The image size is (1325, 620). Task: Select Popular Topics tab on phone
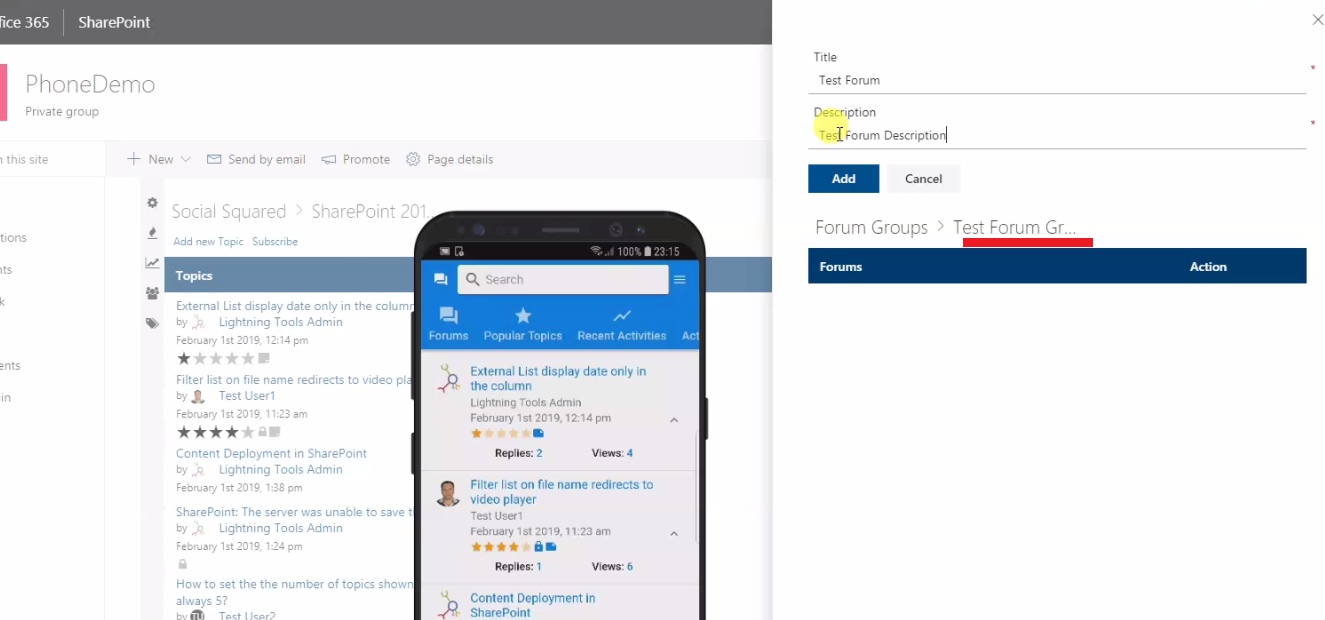523,324
